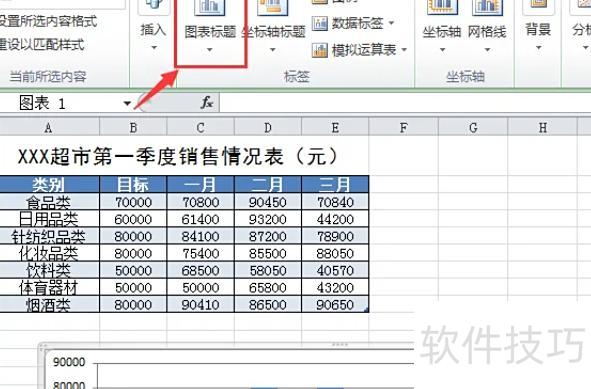Expand the 模拟运算表 dropdown arrow
591x389 pixels.
click(404, 49)
